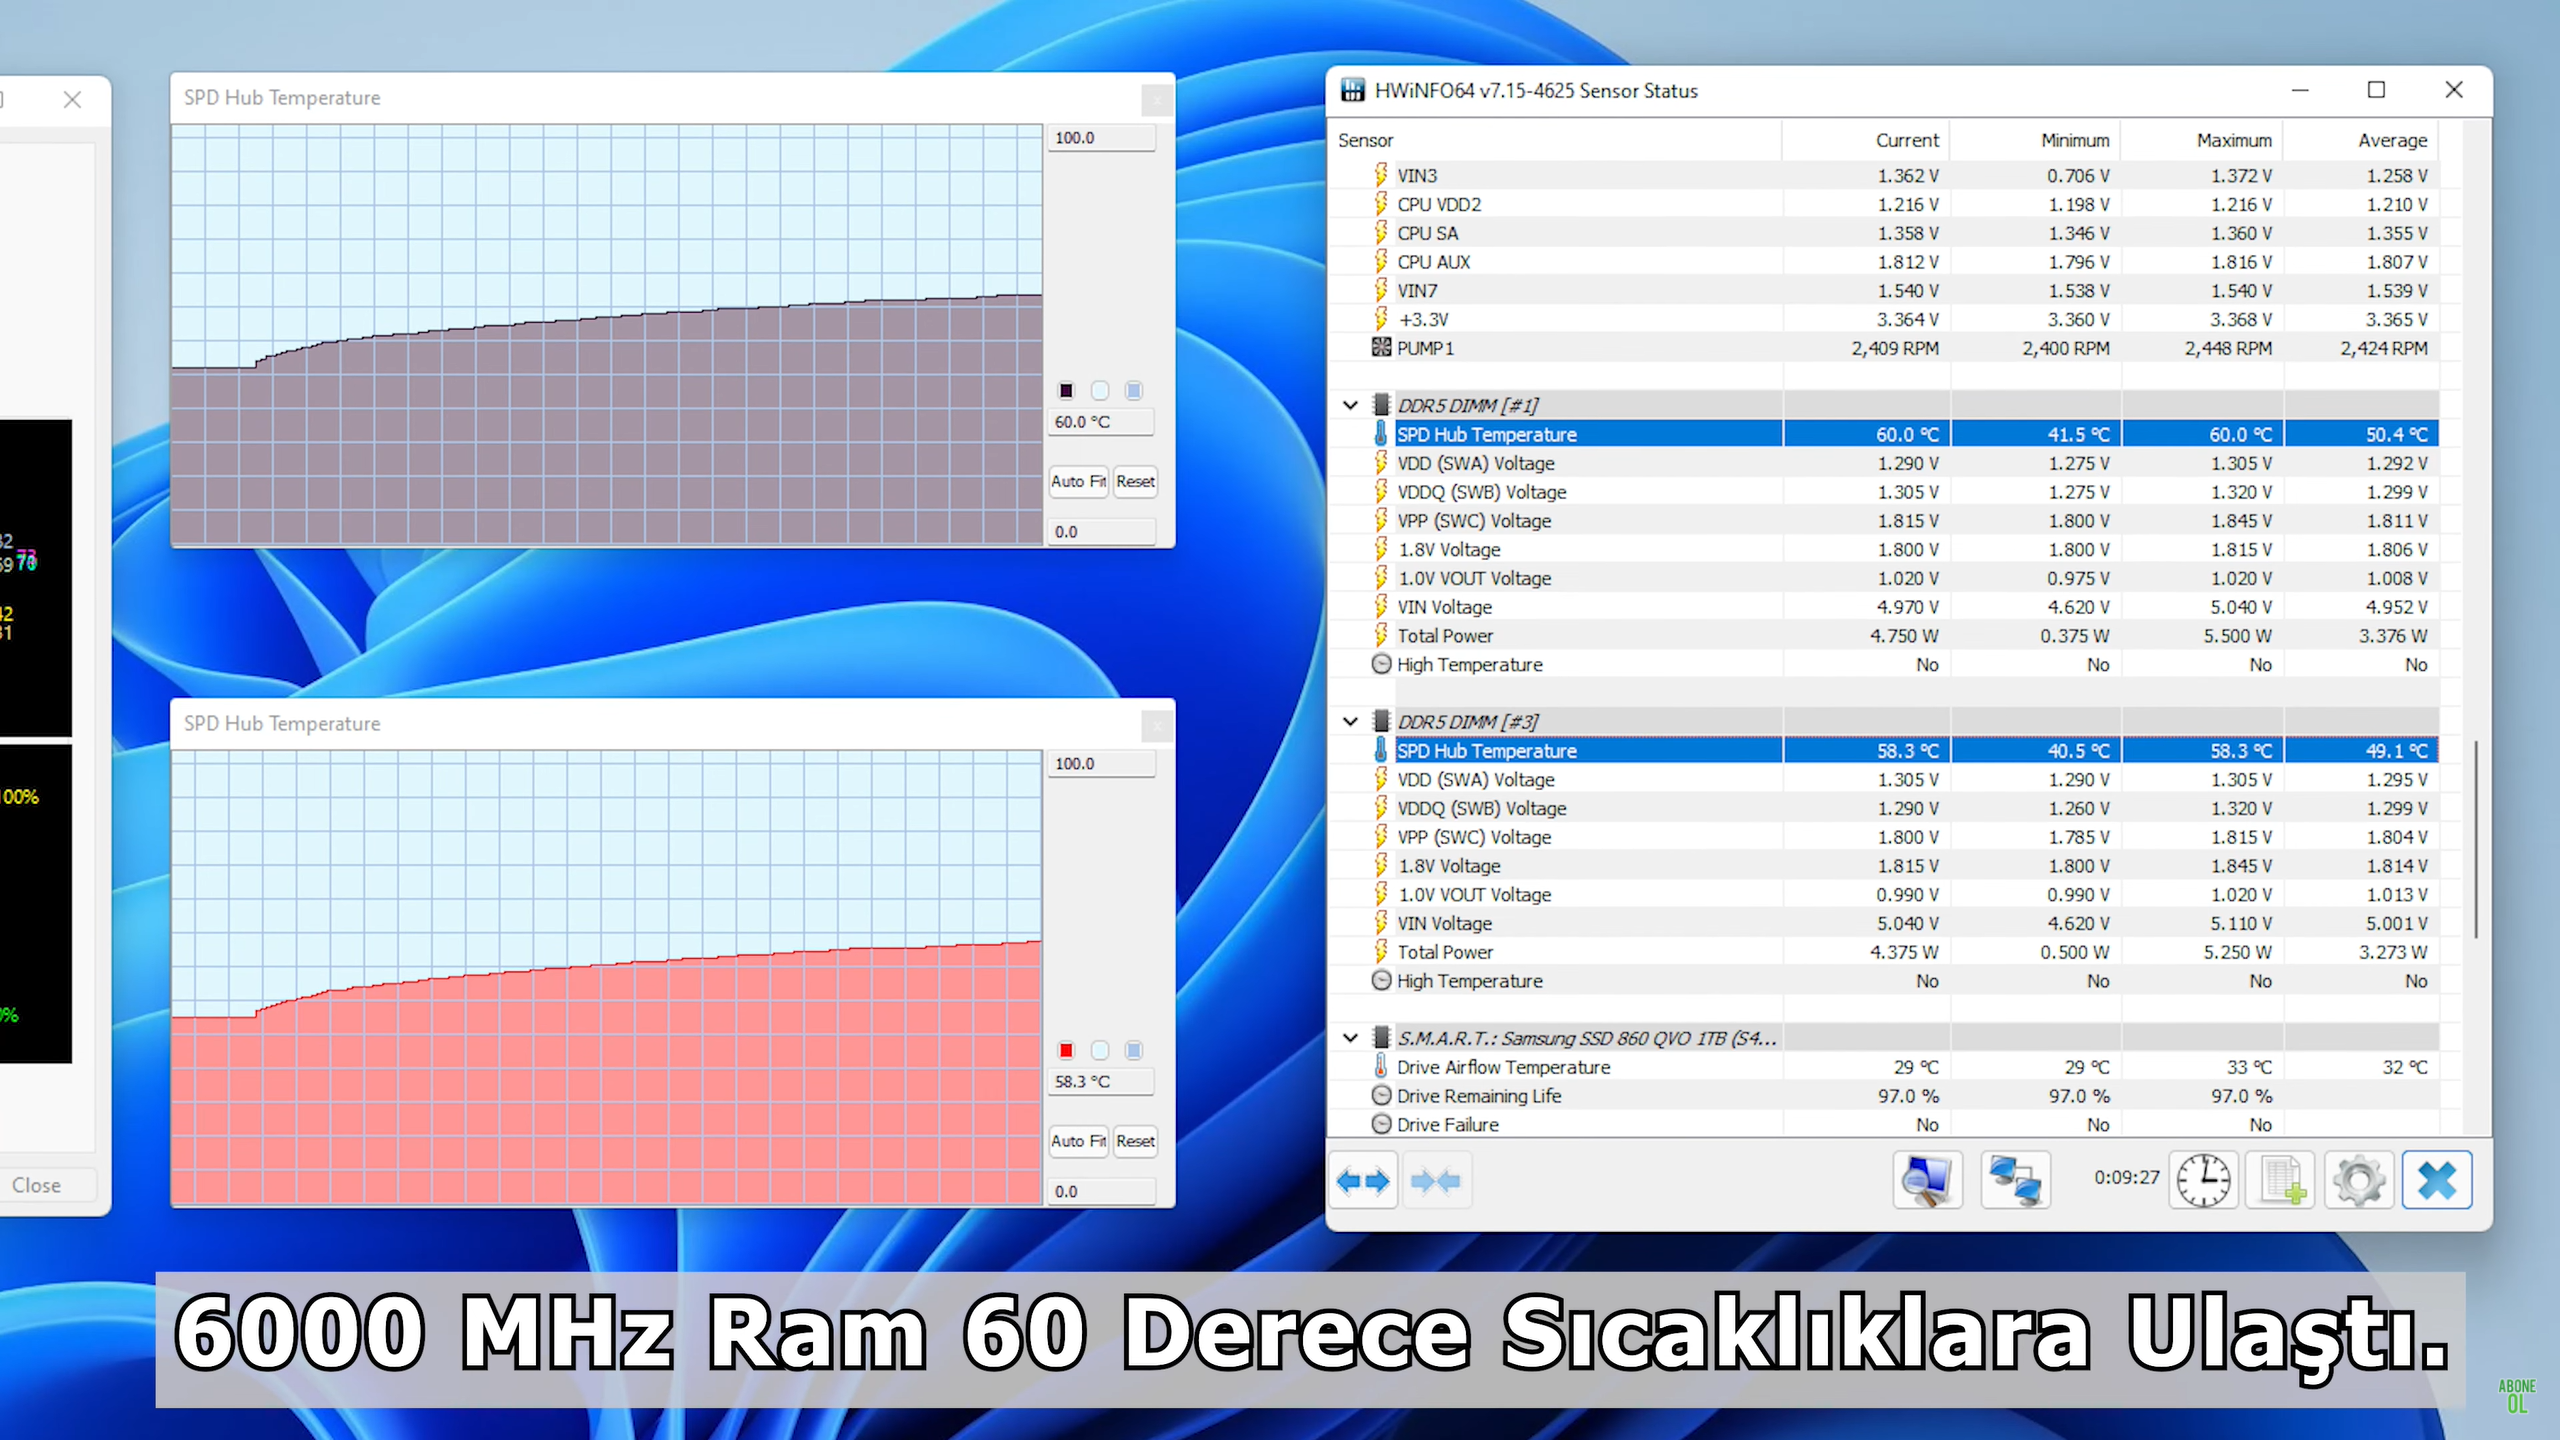2560x1440 pixels.
Task: Click the lightning icon beside CPU AUX
Action: (1381, 261)
